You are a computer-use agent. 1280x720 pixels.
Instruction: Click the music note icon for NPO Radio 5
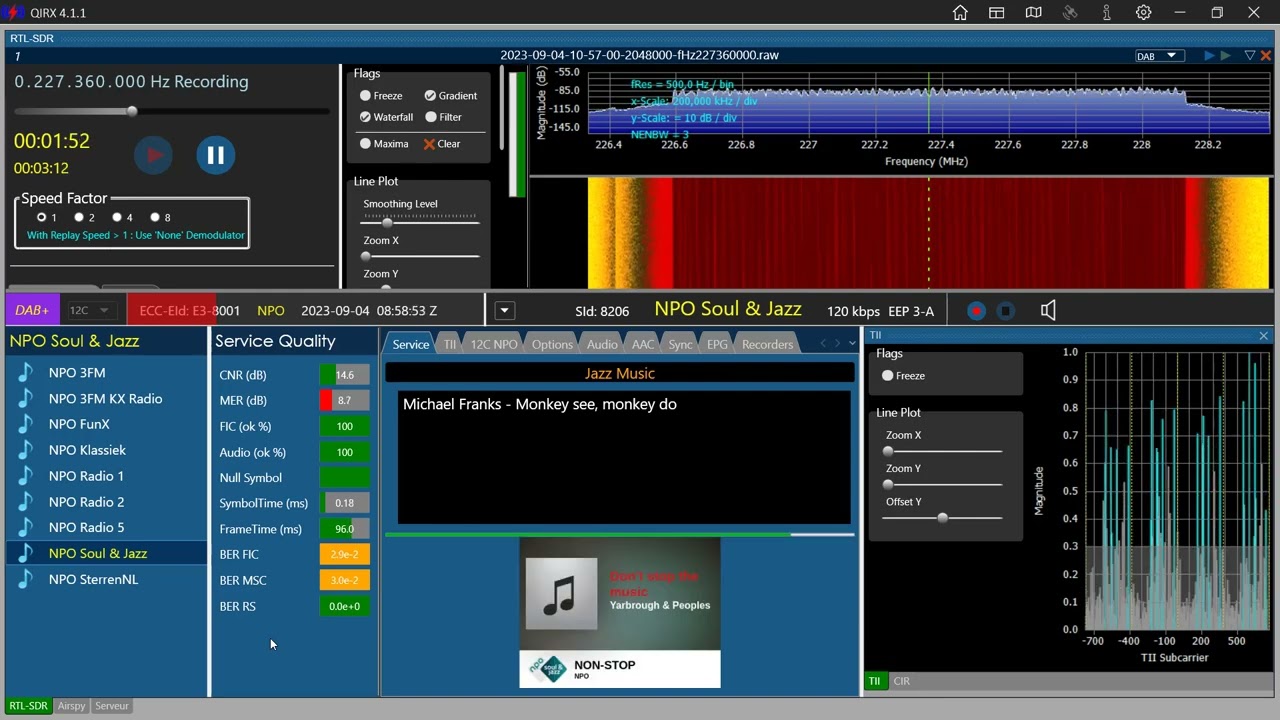click(x=27, y=527)
